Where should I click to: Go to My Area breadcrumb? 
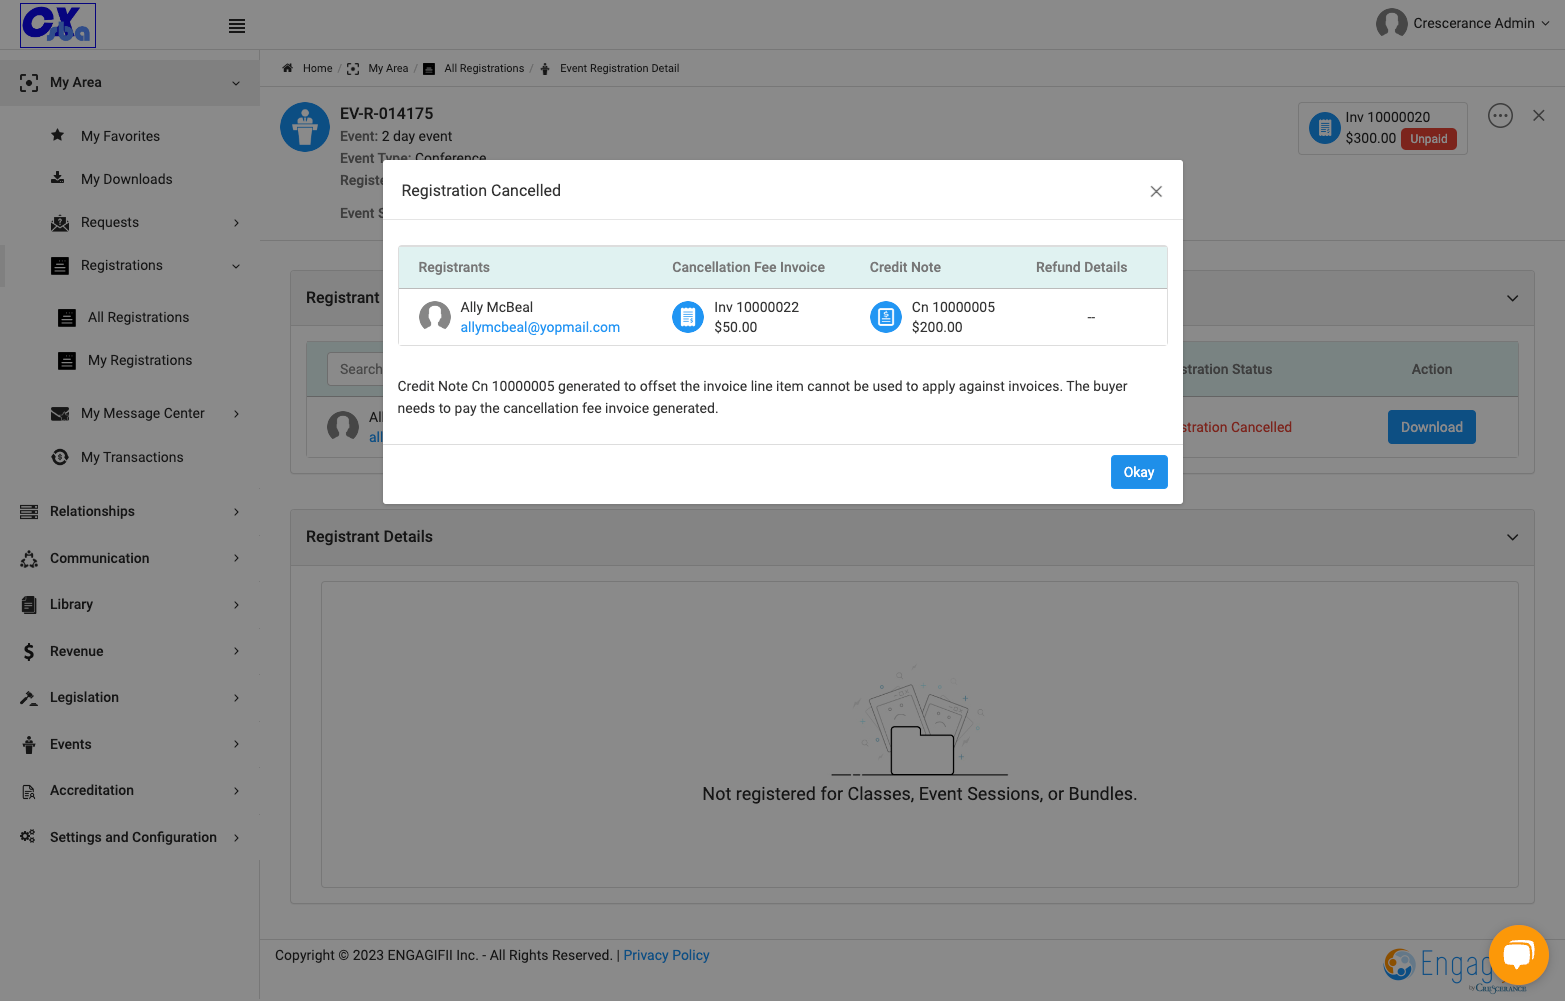pos(388,68)
